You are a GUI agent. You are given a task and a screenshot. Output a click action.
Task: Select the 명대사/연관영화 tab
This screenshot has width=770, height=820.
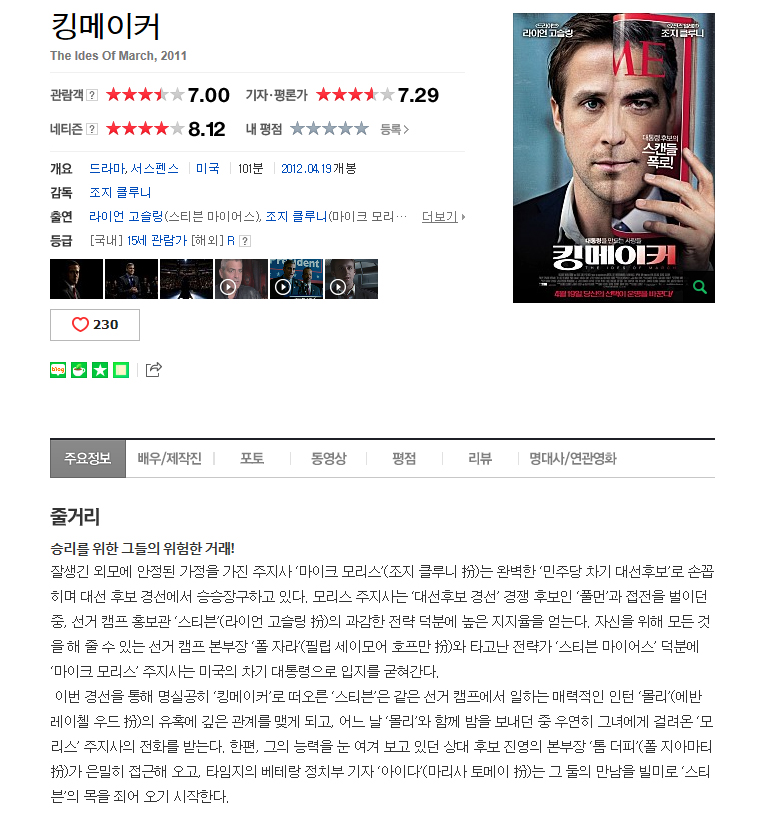tap(573, 459)
